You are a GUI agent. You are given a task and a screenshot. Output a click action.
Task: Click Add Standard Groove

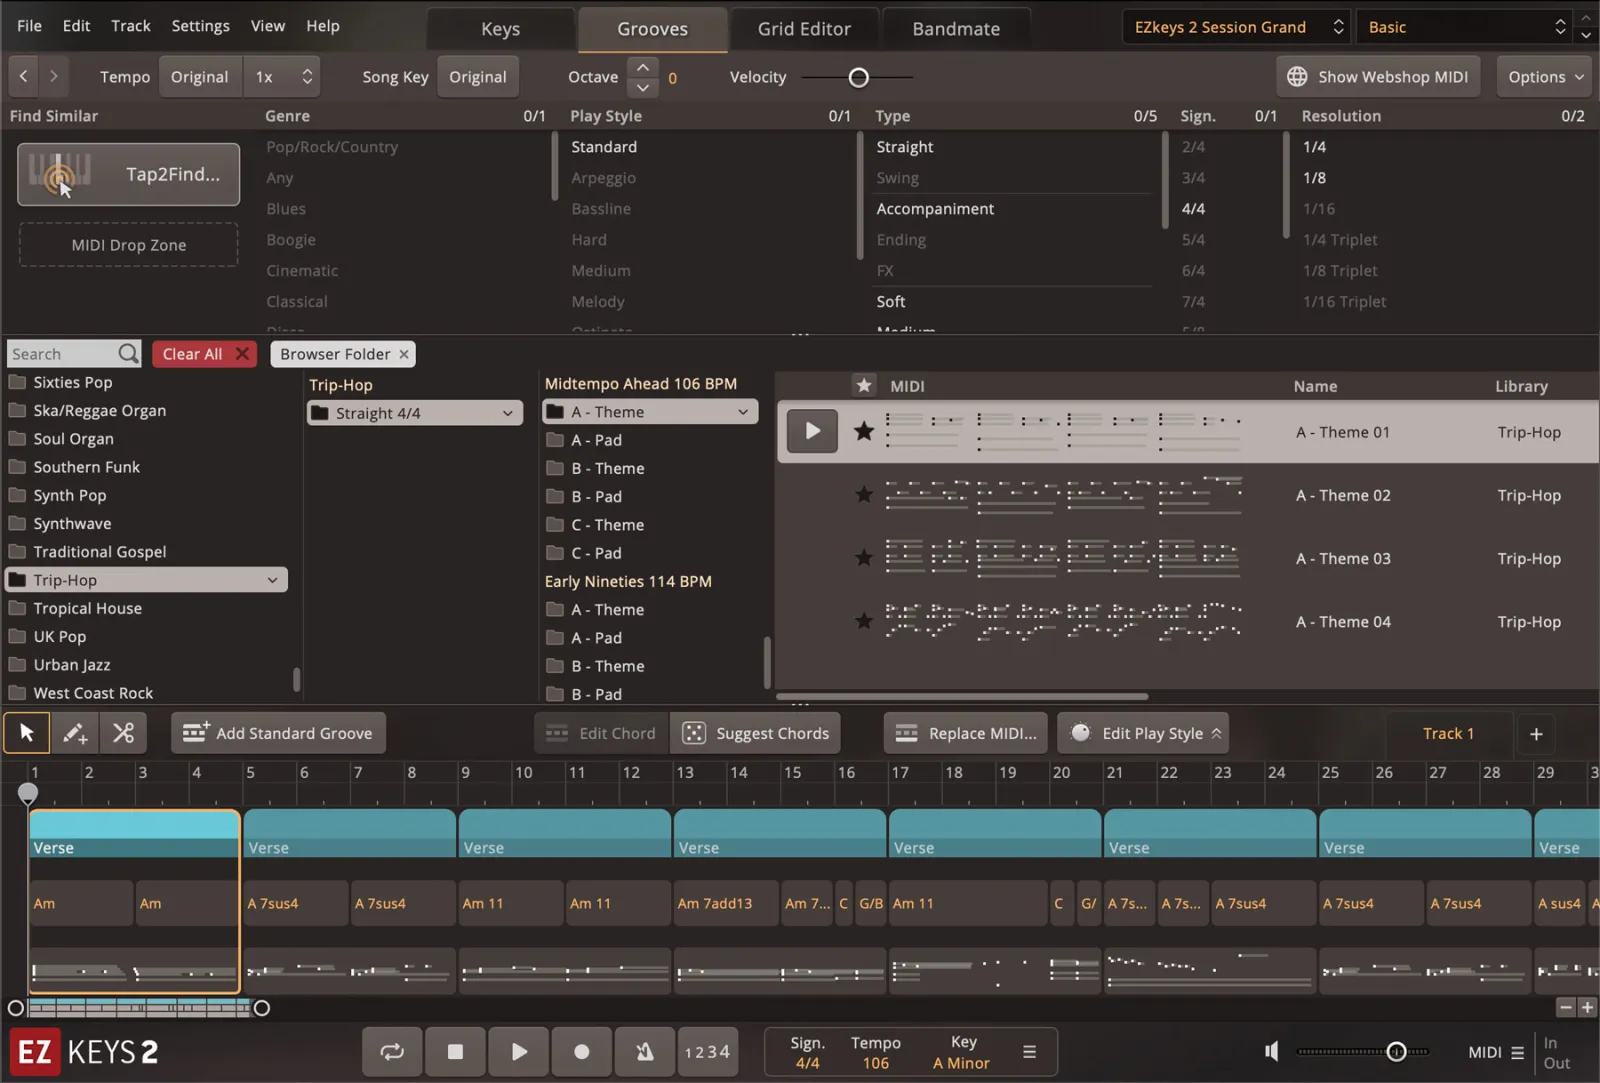(278, 733)
